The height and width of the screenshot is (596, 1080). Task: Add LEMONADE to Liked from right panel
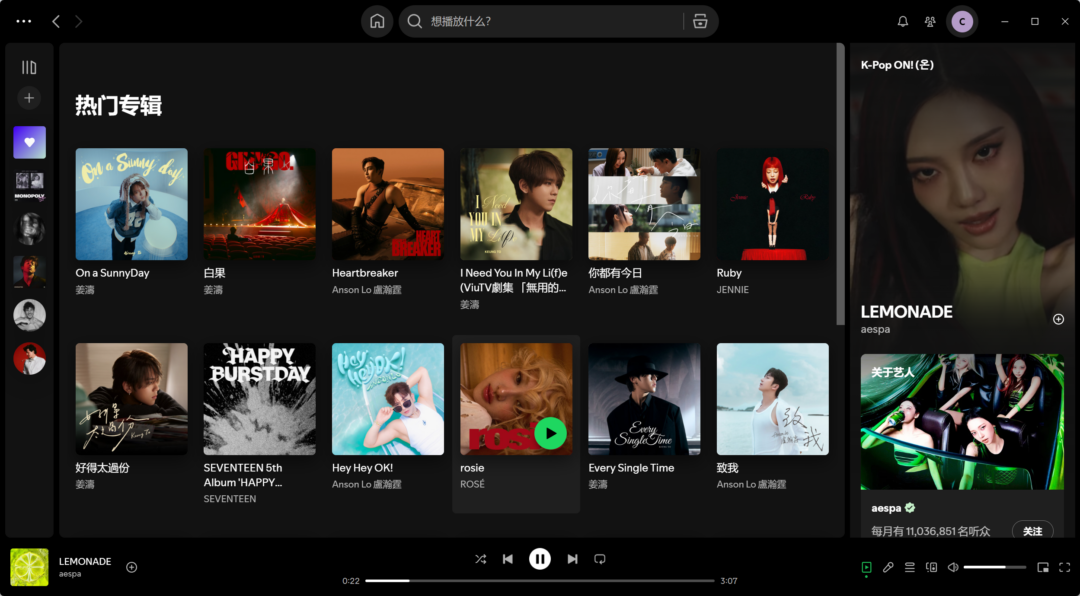click(1059, 319)
